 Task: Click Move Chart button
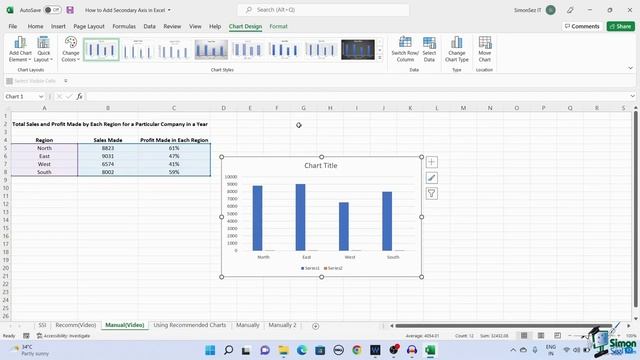coord(484,49)
